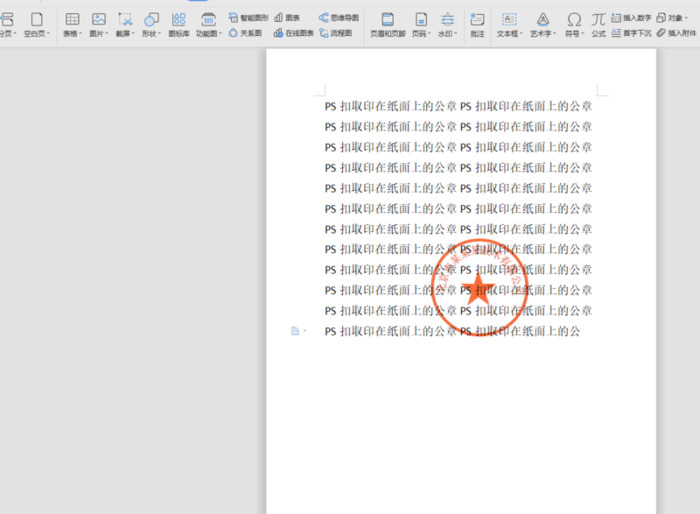
Task: Select the red stamp seal image
Action: pos(479,288)
